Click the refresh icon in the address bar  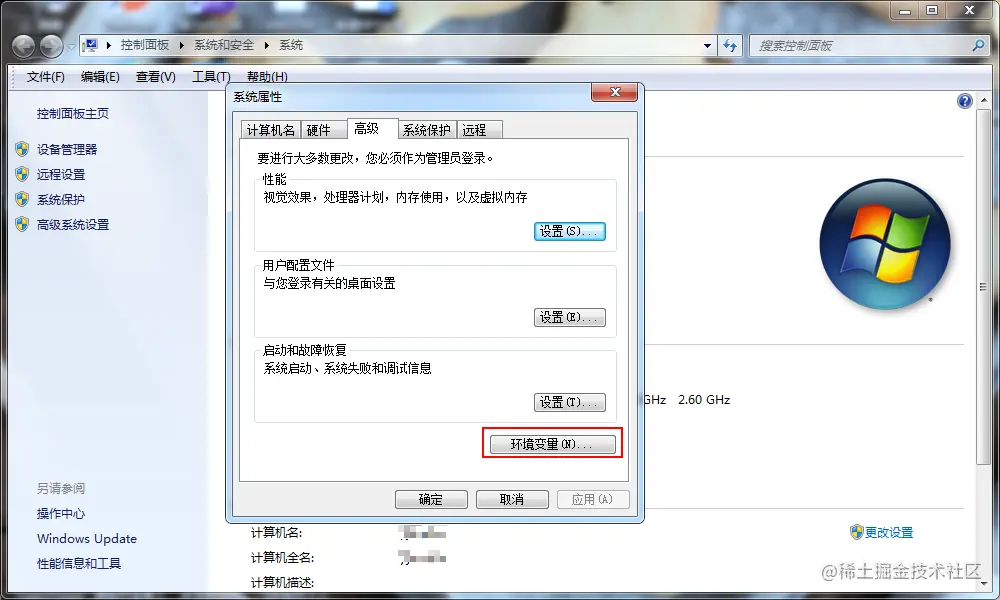point(732,45)
